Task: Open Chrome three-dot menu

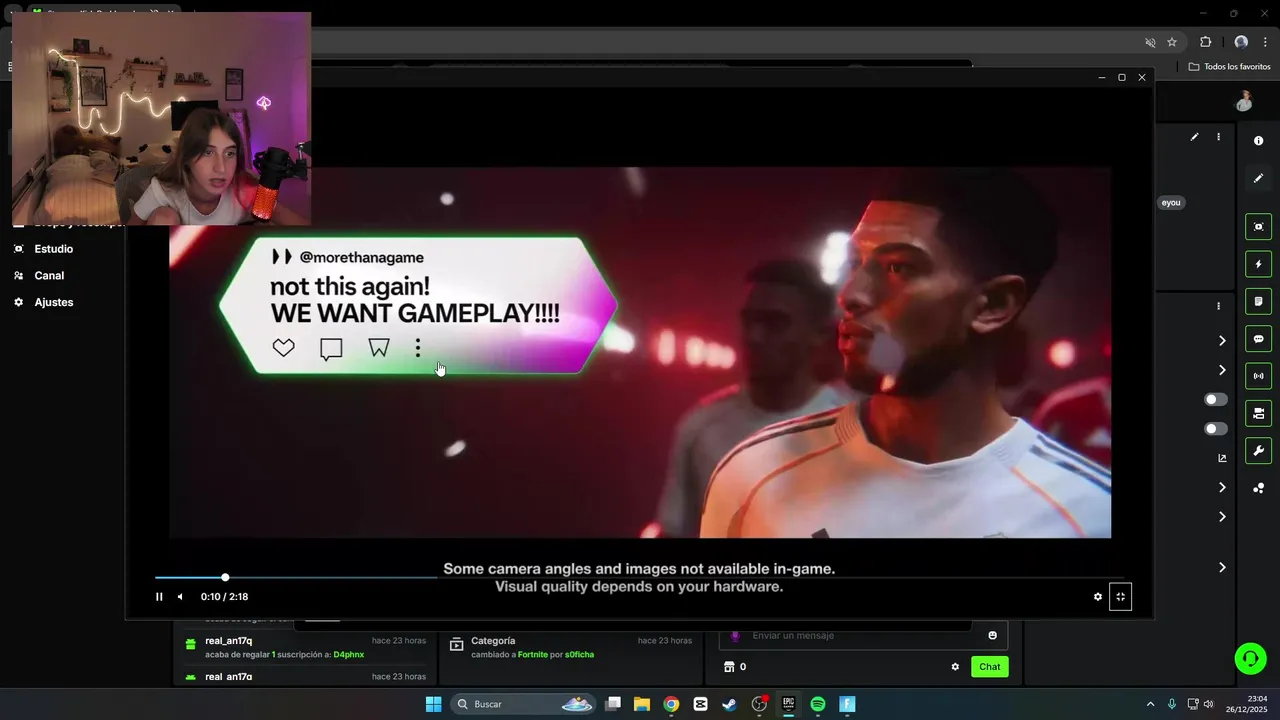Action: [x=1266, y=42]
